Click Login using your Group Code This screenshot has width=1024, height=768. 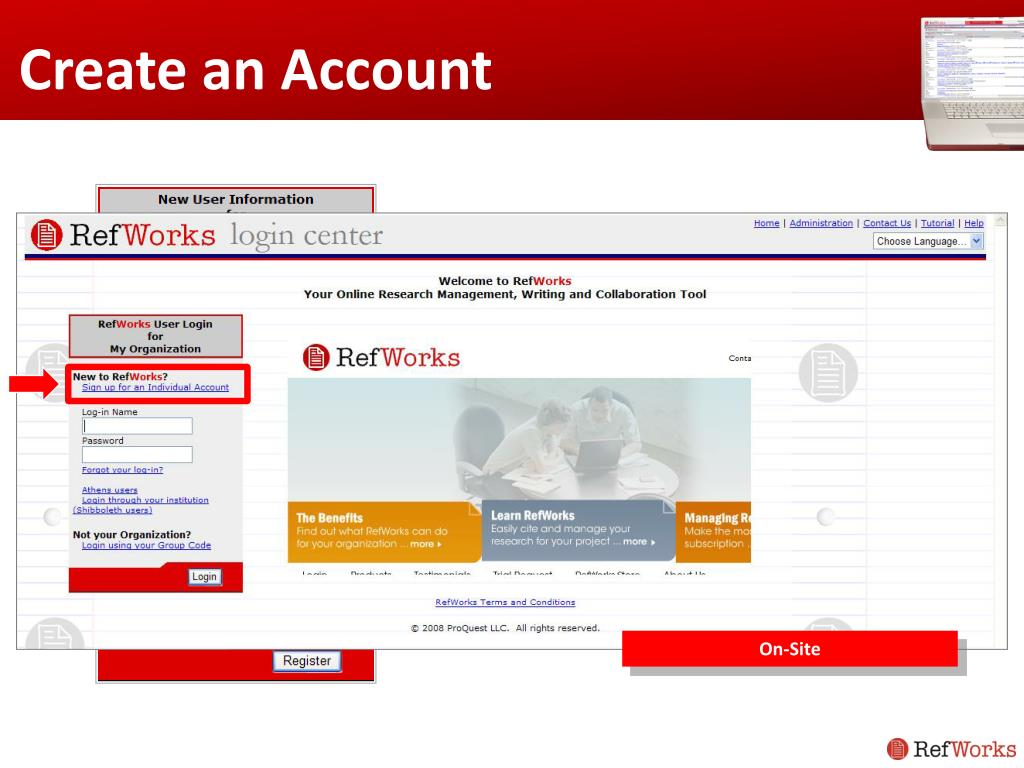pyautogui.click(x=146, y=545)
